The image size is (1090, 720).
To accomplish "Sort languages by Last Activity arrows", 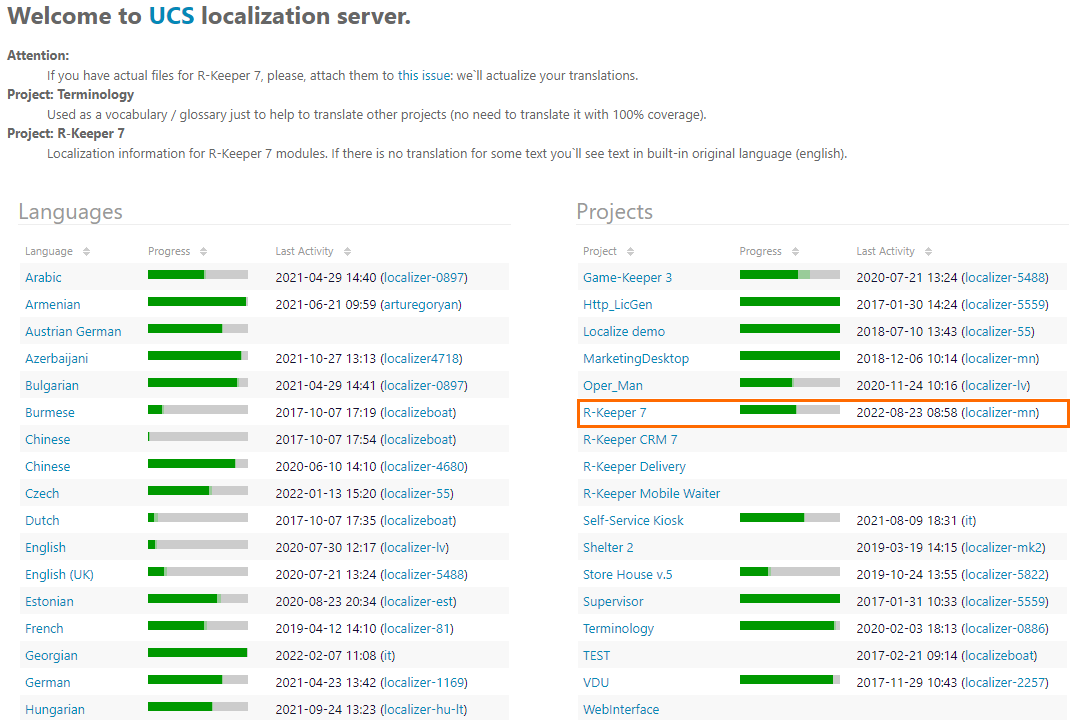I will click(x=348, y=252).
